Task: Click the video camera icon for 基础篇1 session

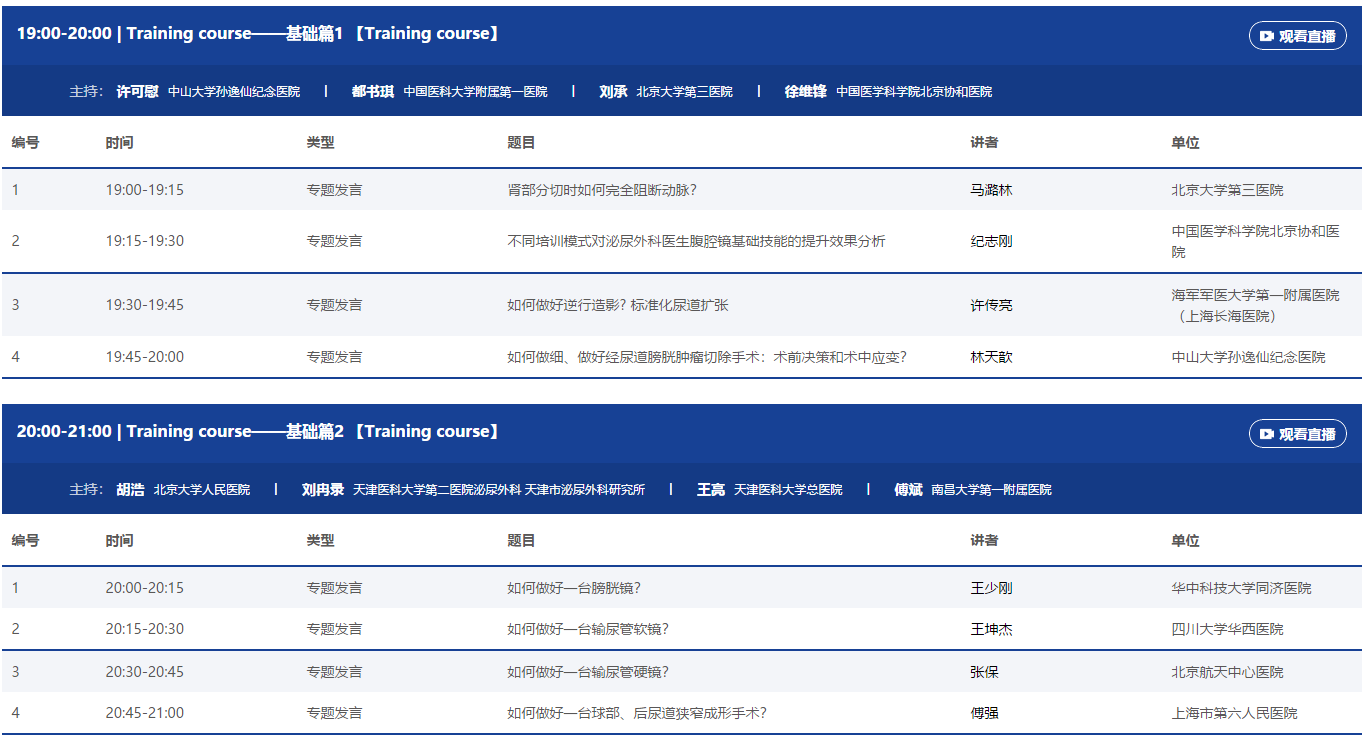Action: coord(1267,36)
